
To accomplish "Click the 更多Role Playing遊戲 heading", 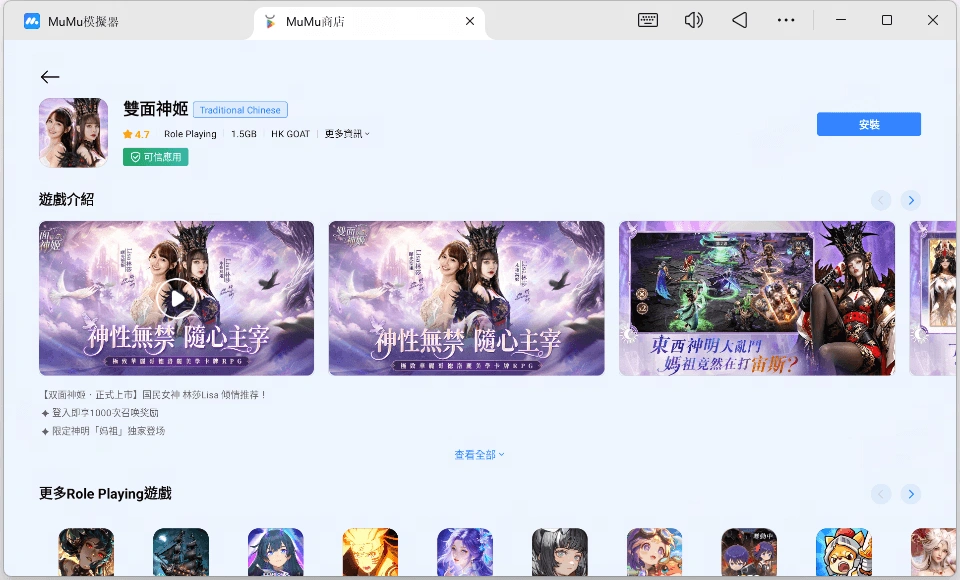I will point(105,494).
